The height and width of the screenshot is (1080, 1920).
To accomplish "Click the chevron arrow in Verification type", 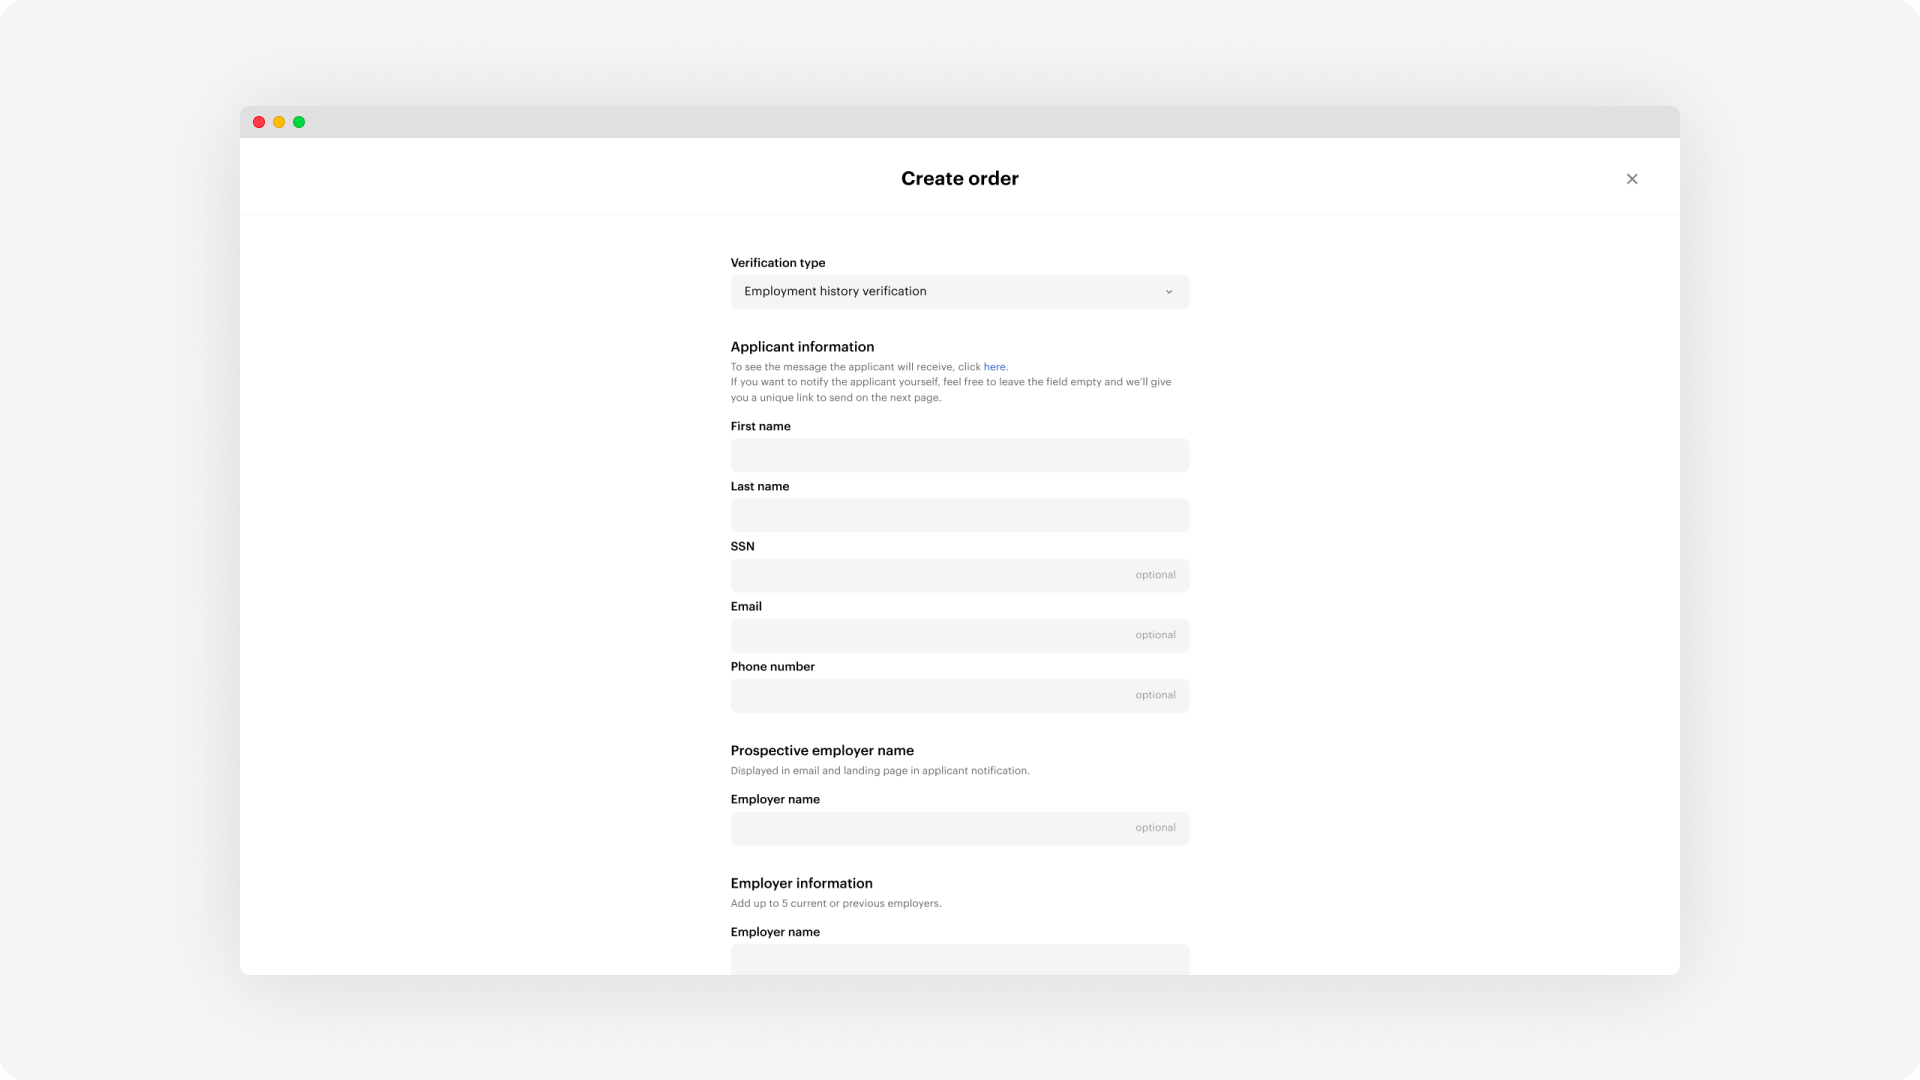I will click(x=1168, y=292).
